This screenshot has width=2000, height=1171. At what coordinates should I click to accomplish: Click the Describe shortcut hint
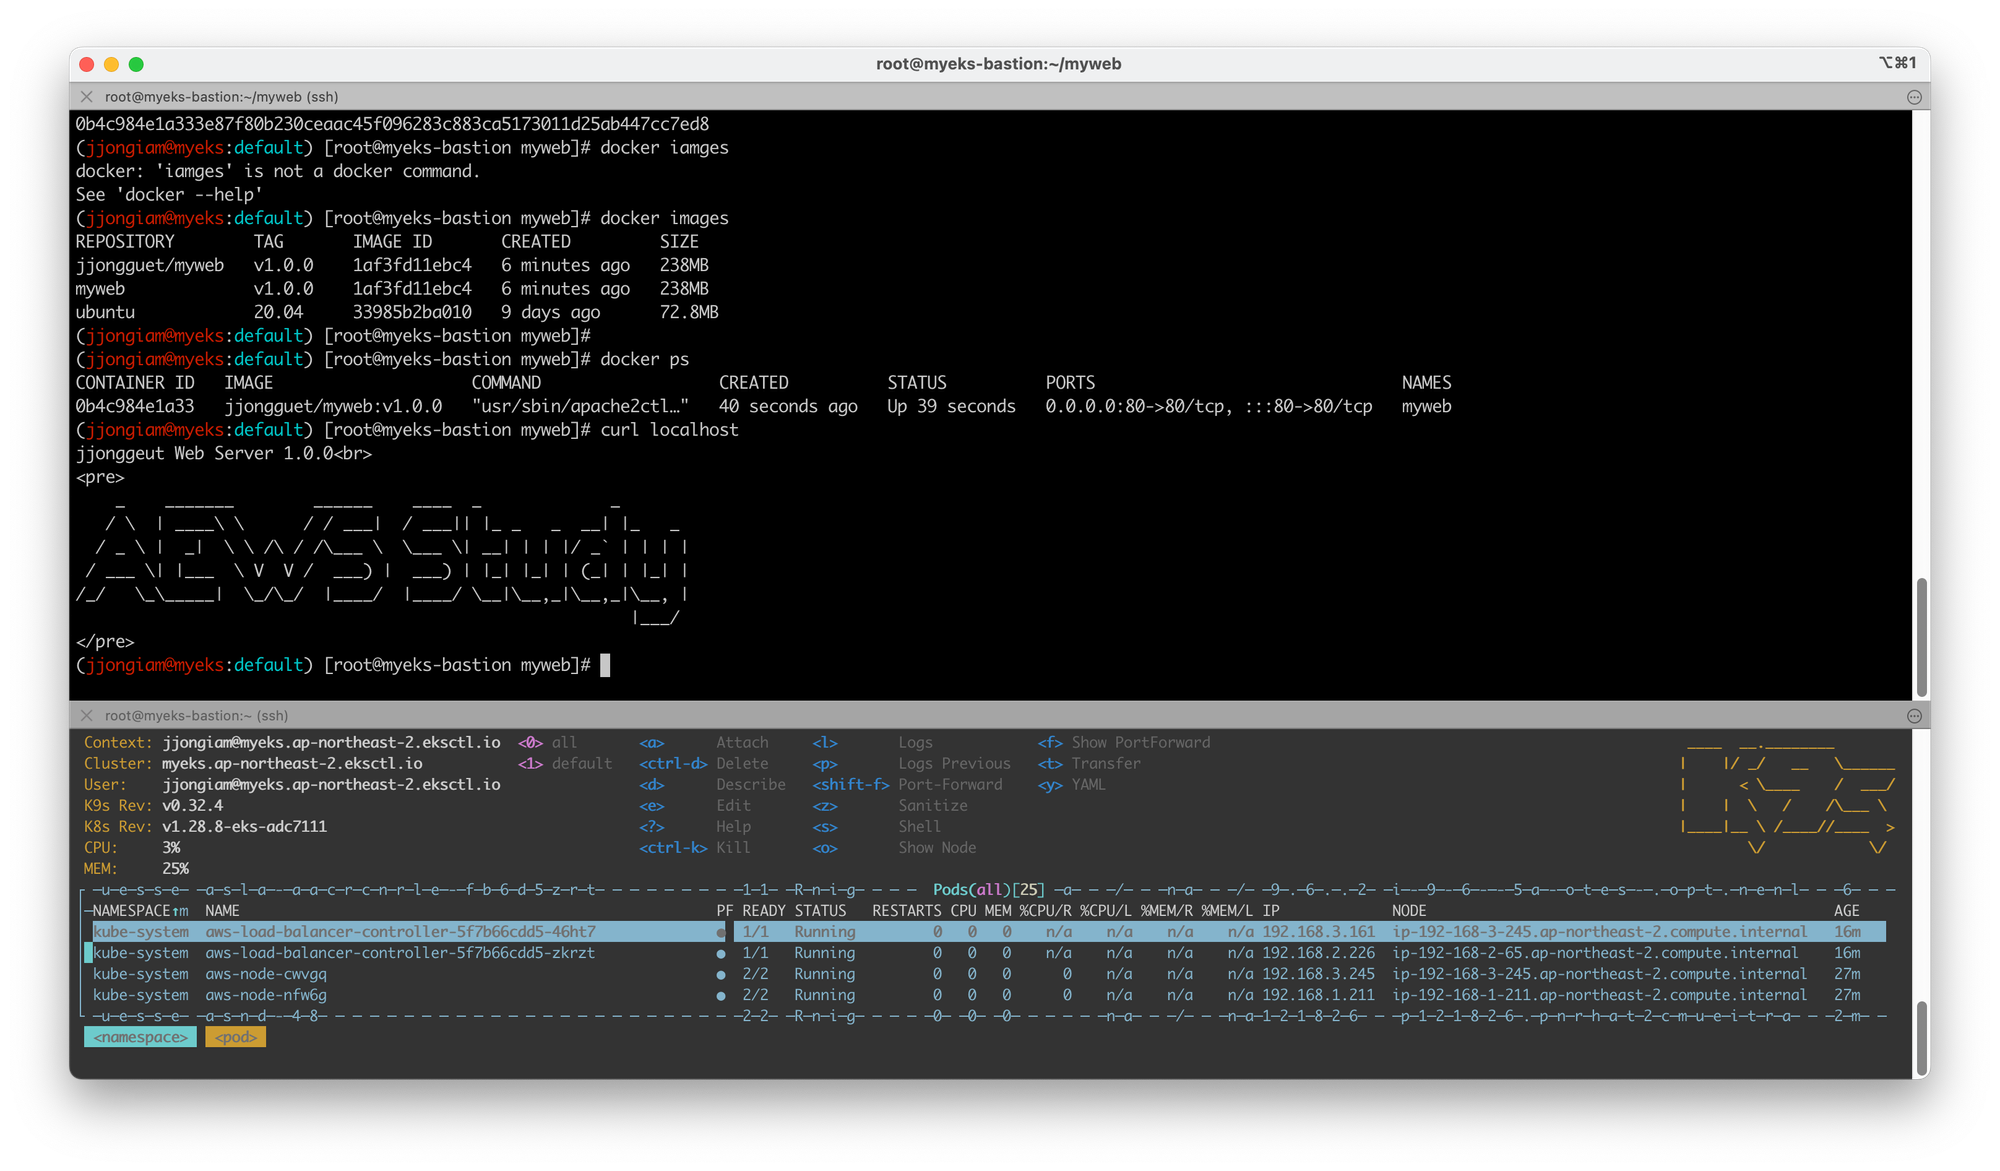tap(750, 785)
